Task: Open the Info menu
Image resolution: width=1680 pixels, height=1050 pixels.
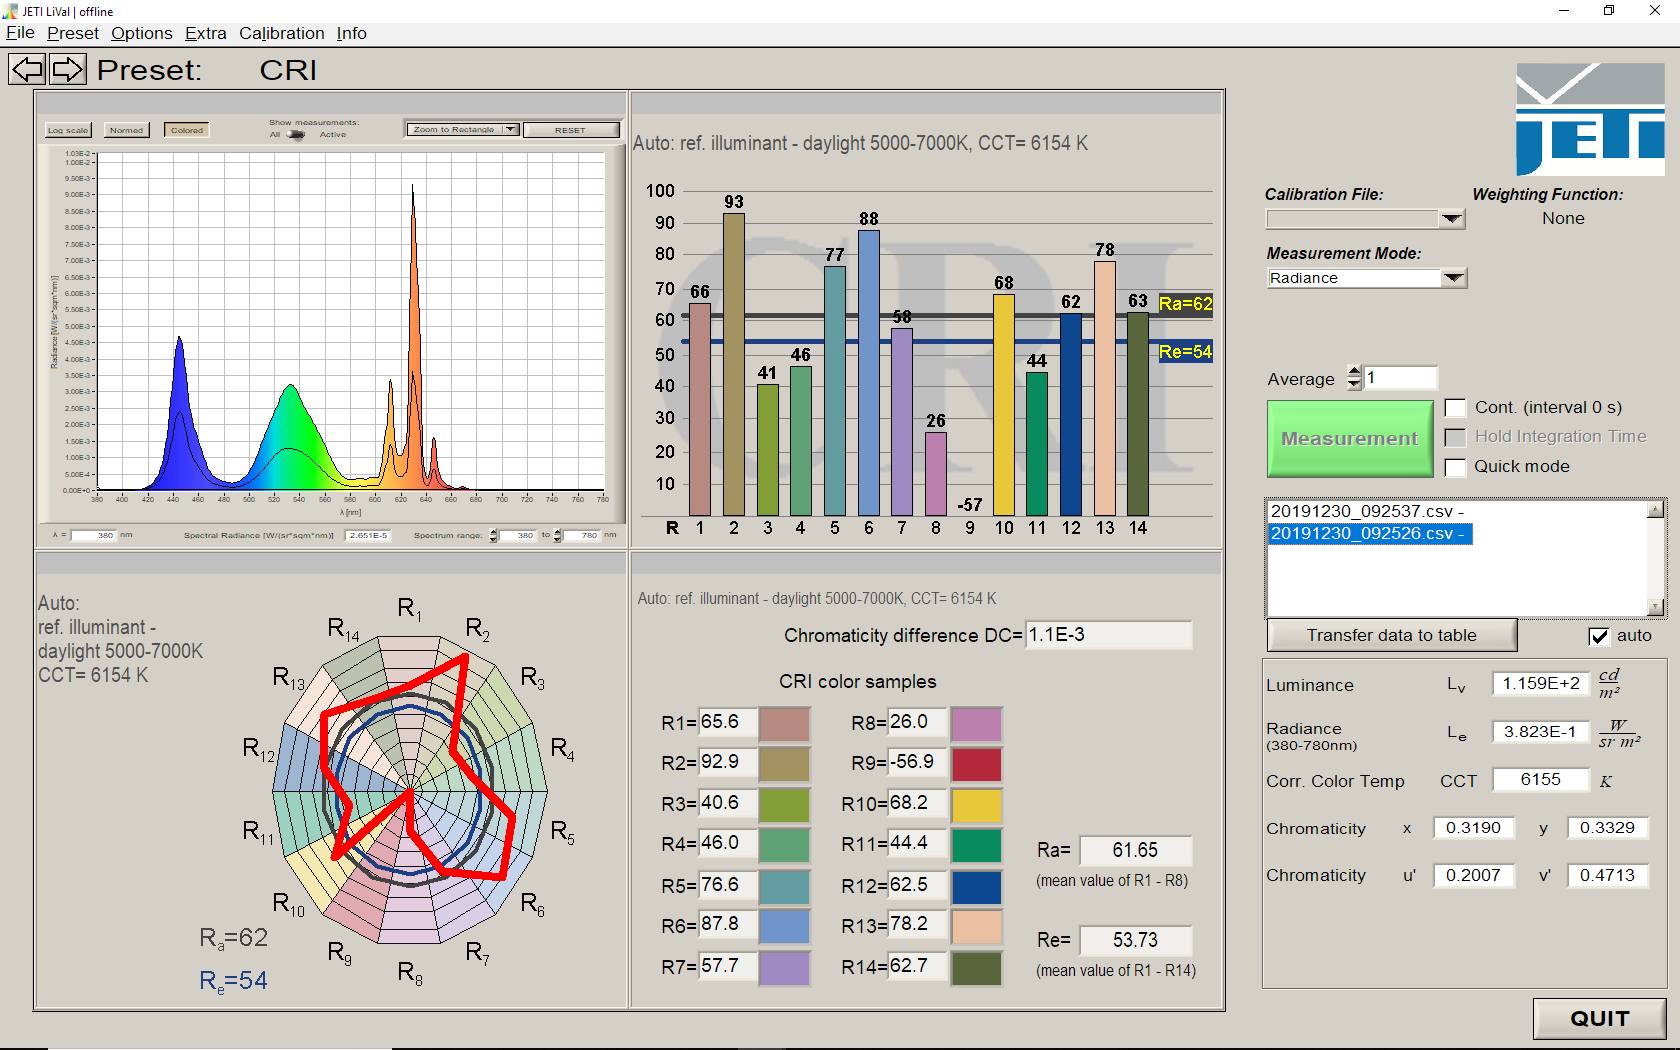Action: [351, 33]
